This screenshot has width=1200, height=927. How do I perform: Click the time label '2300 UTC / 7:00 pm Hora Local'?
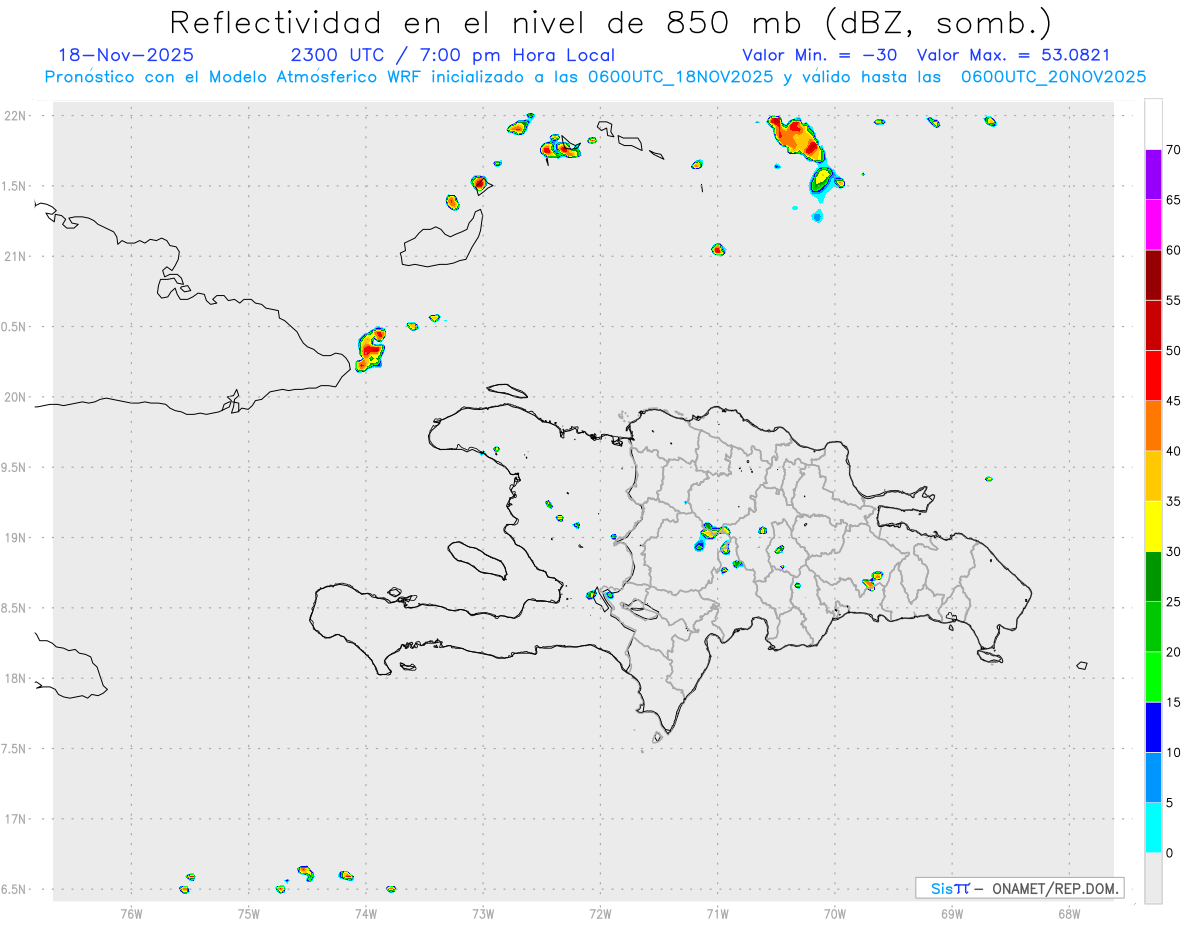click(x=452, y=55)
